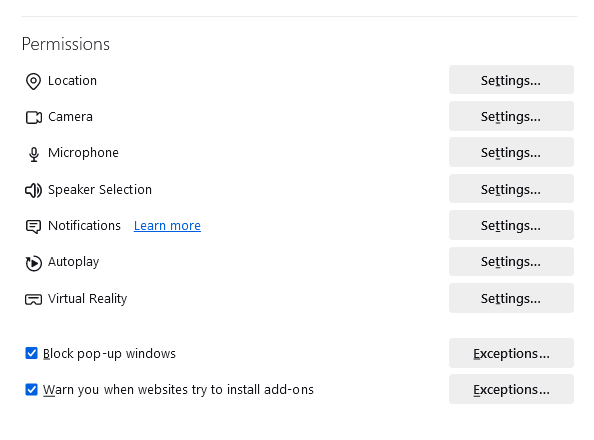Click the Permissions heading
The image size is (594, 440).
pos(66,44)
